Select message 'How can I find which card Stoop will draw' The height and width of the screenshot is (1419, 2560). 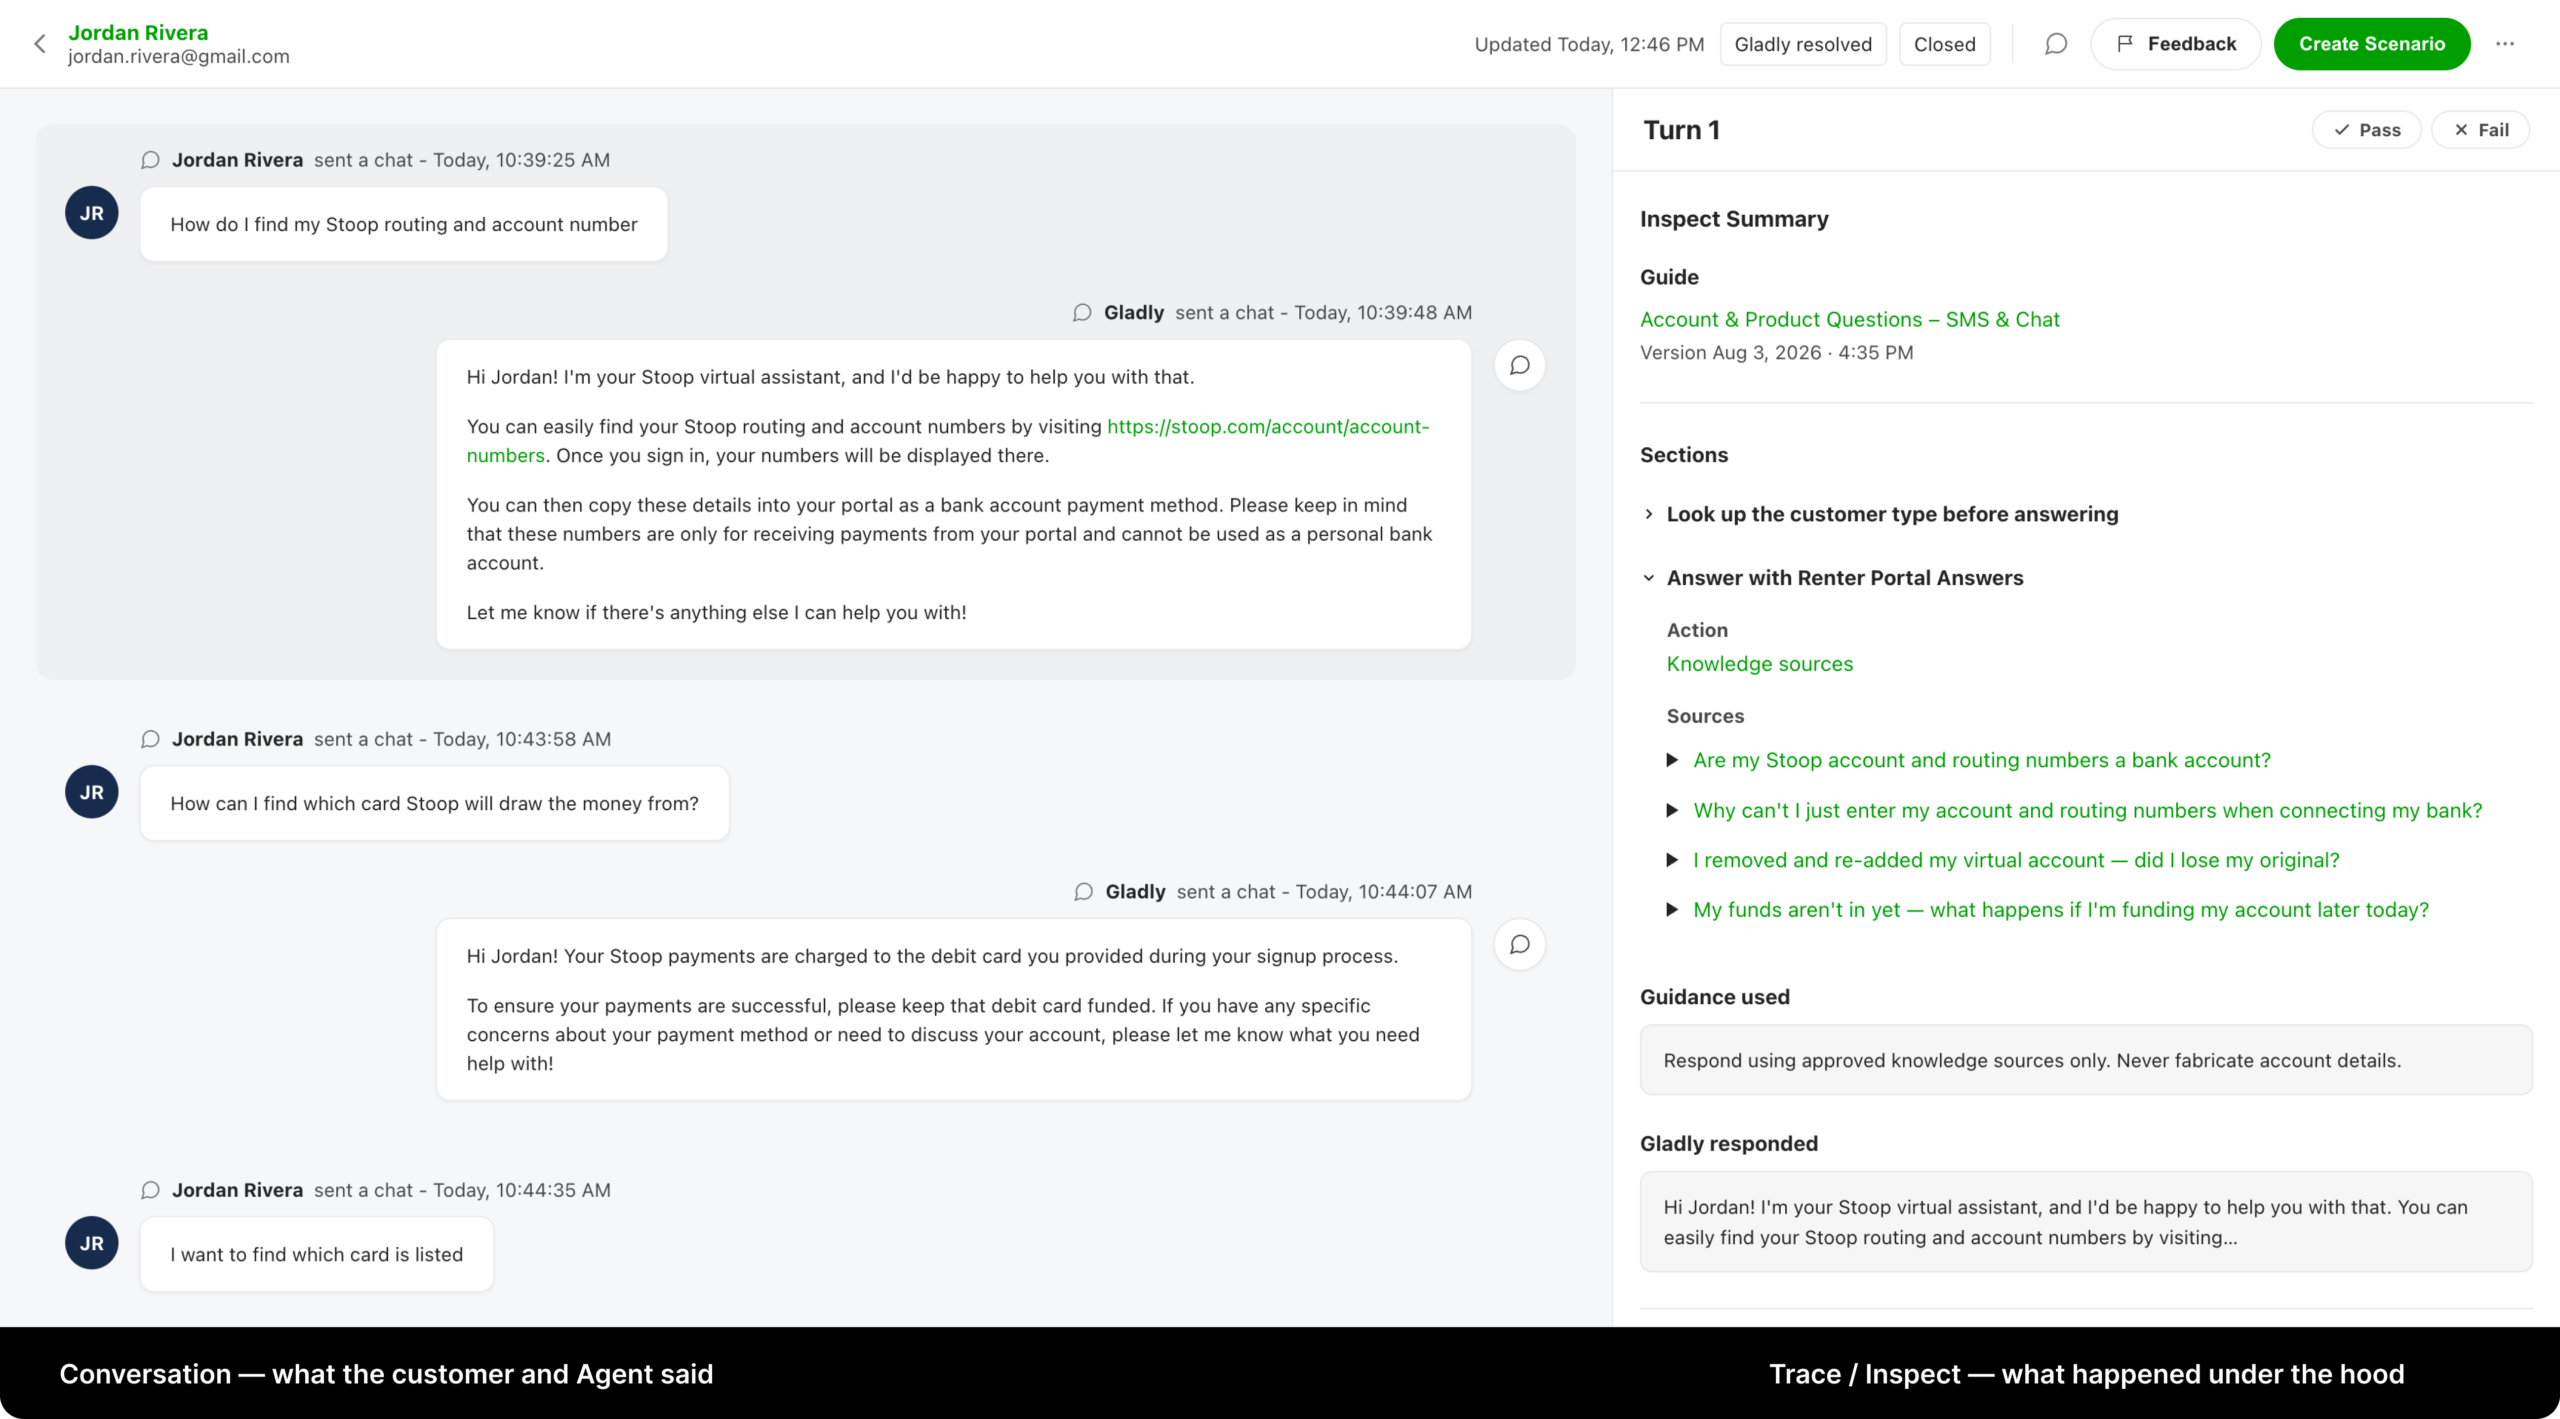click(x=434, y=803)
